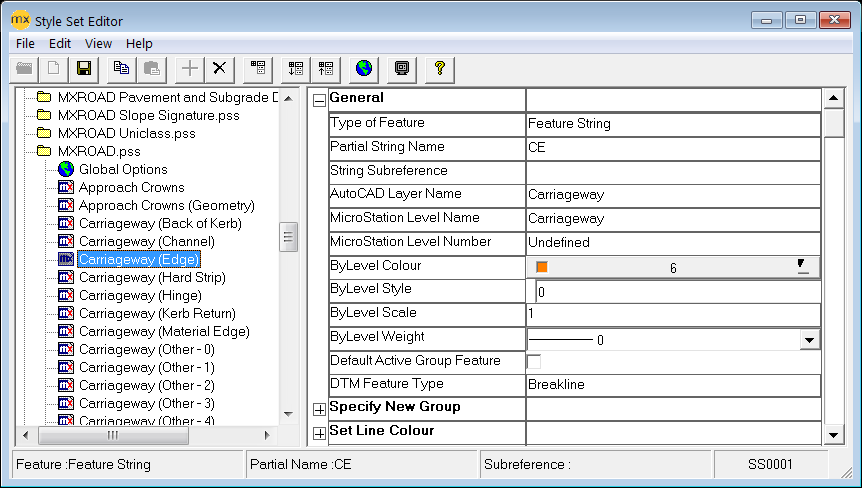Open the Edit menu
Image resolution: width=862 pixels, height=488 pixels.
pos(59,43)
